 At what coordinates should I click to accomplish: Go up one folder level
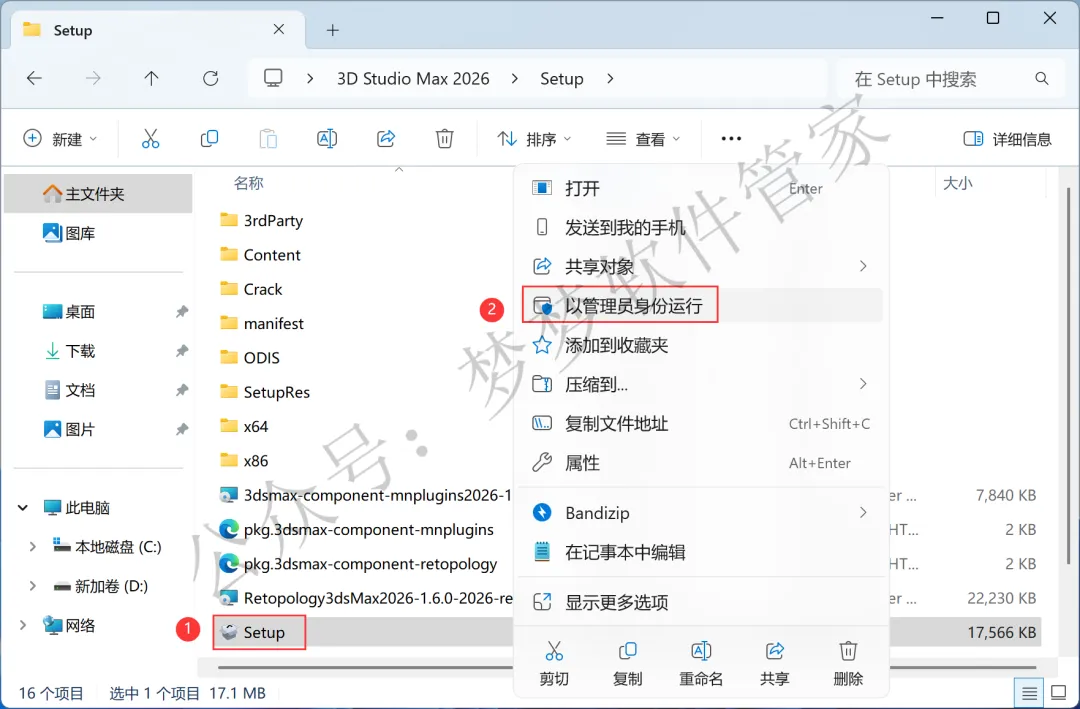(152, 79)
